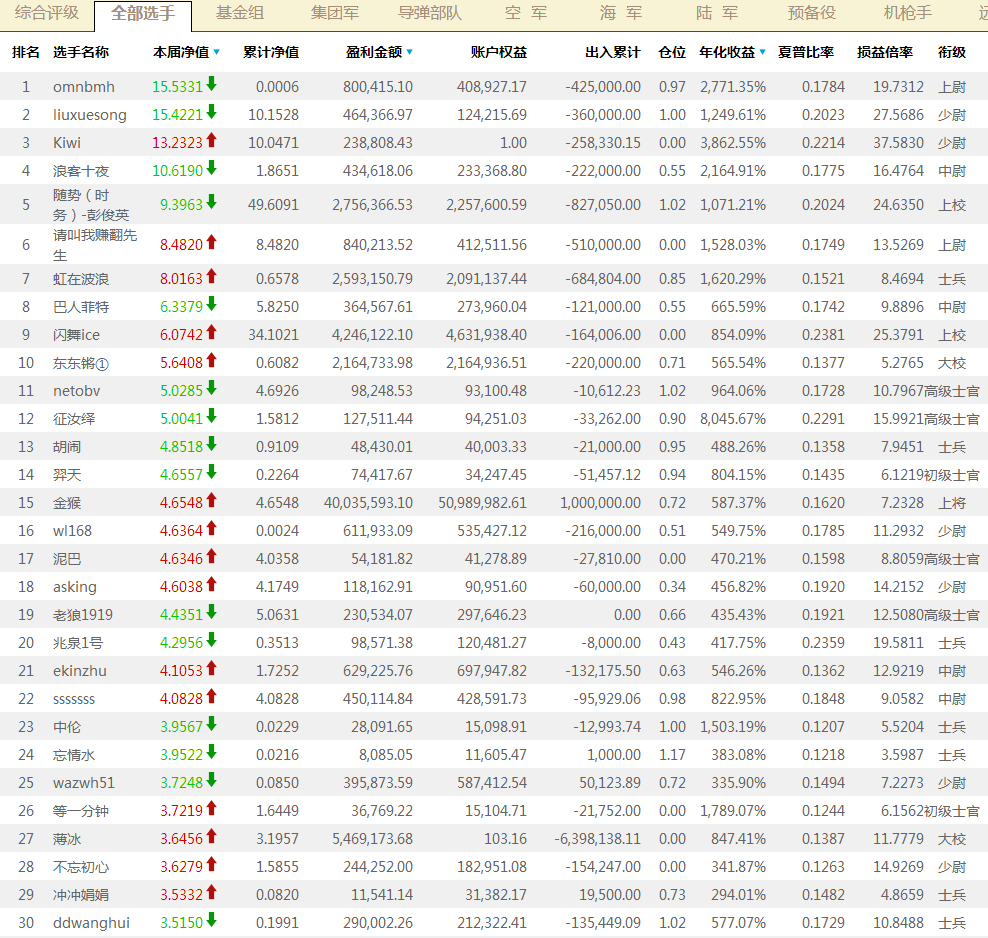Click green down arrow in 忘情水 row
This screenshot has width=988, height=938.
coord(212,753)
